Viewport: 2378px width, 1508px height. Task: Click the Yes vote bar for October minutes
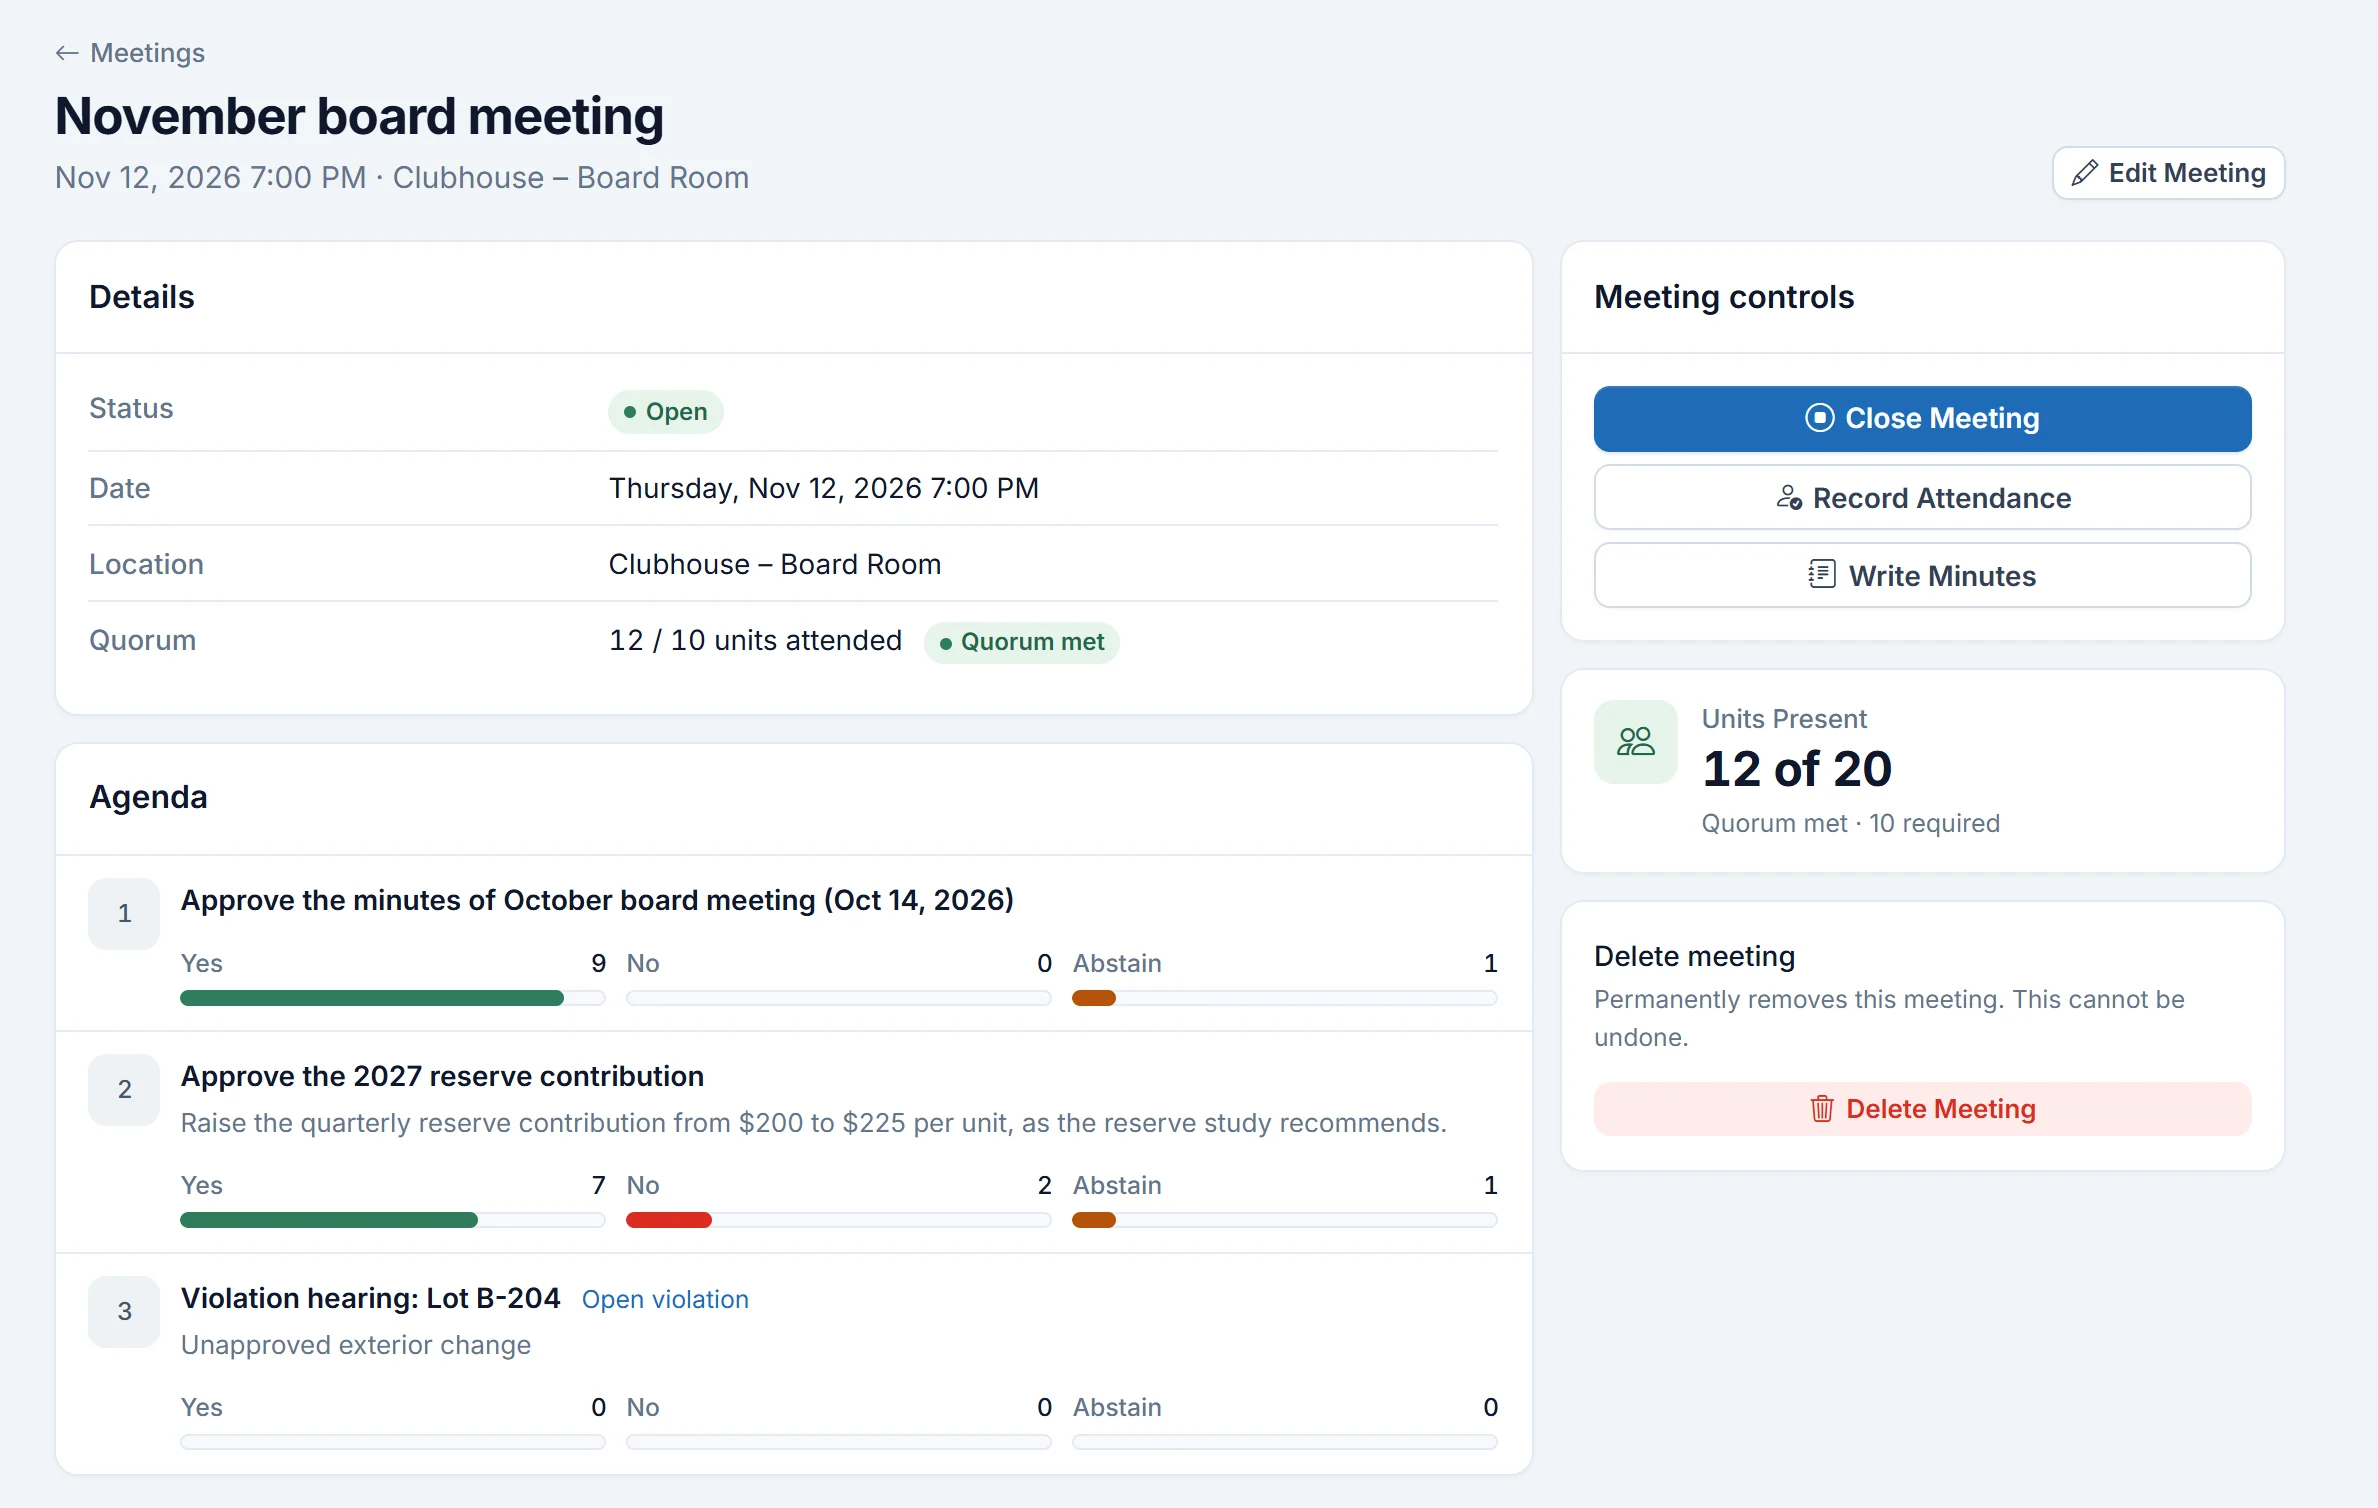(392, 998)
